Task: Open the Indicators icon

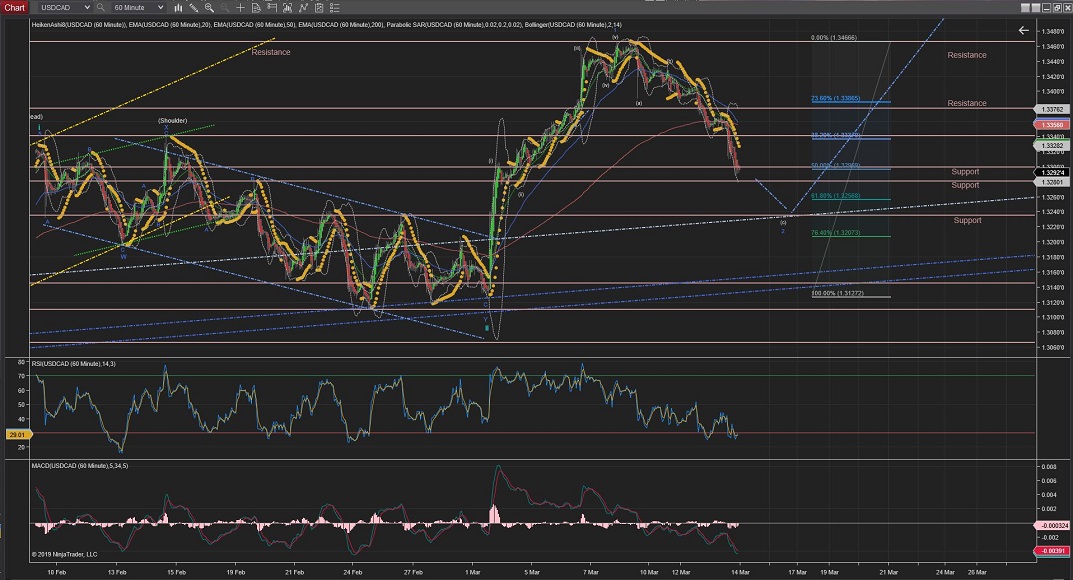Action: click(x=303, y=8)
